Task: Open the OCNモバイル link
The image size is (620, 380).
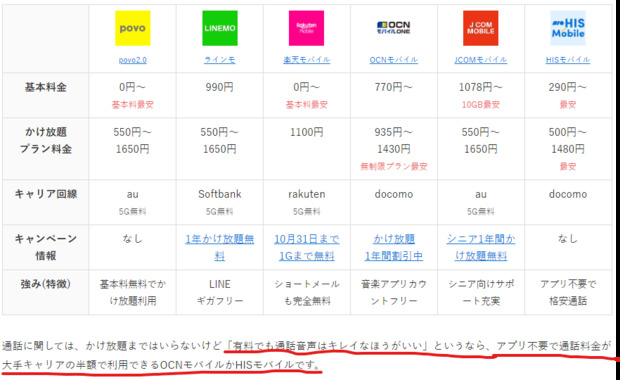Action: [393, 60]
